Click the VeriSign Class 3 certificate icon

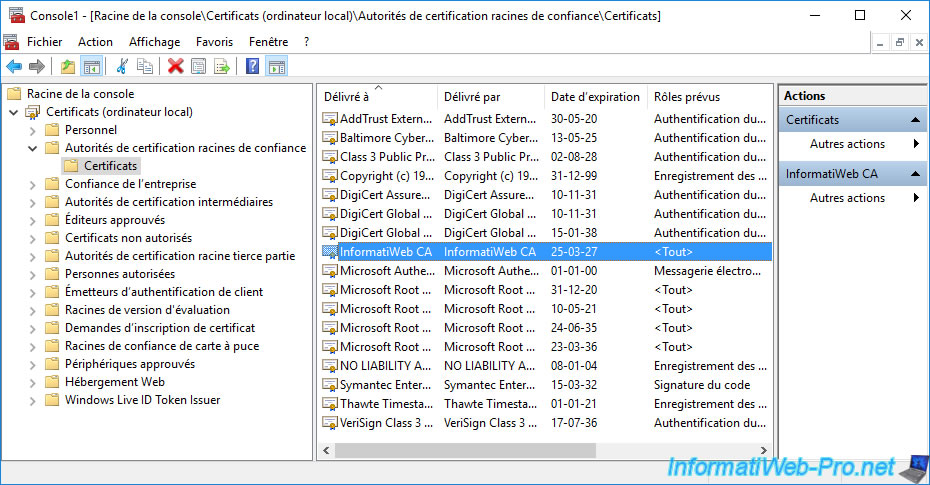[330, 423]
